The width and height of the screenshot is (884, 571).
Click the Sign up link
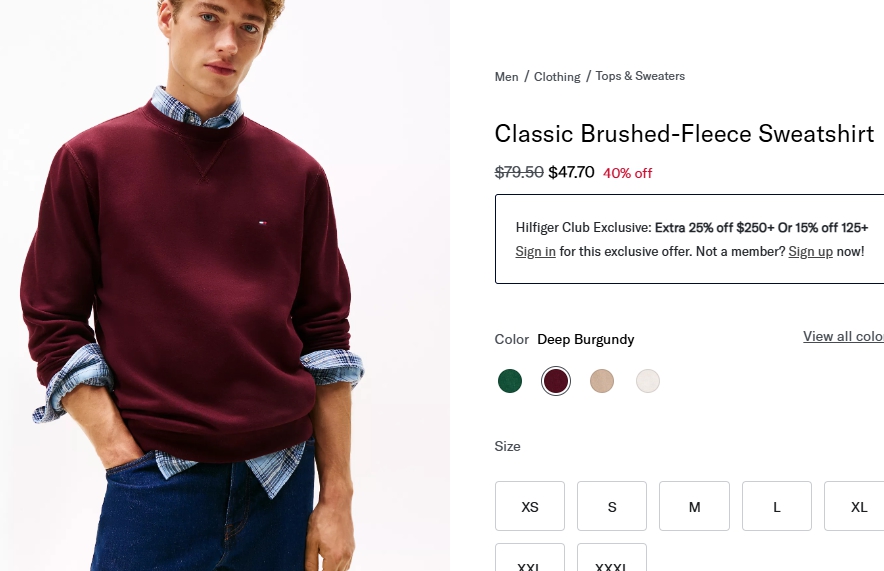tap(810, 251)
